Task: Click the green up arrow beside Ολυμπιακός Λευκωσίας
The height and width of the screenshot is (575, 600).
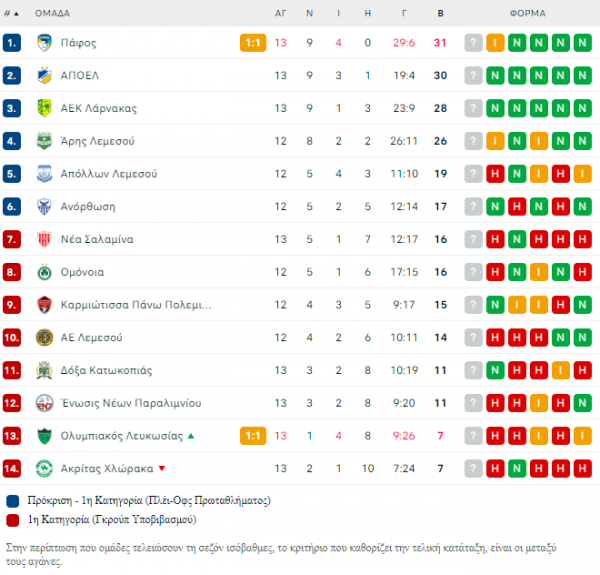Action: pos(191,436)
